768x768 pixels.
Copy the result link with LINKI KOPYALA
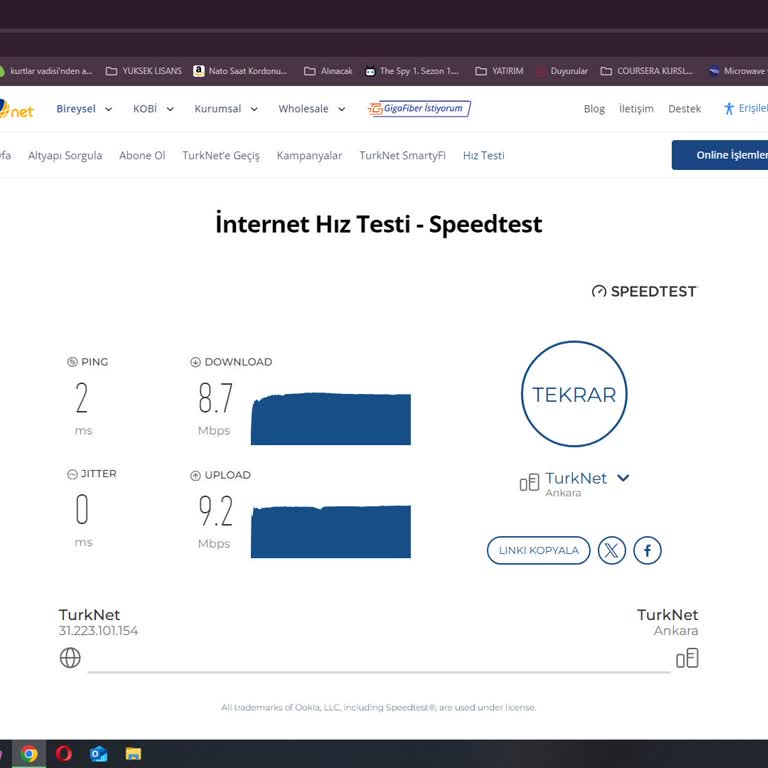coord(538,550)
